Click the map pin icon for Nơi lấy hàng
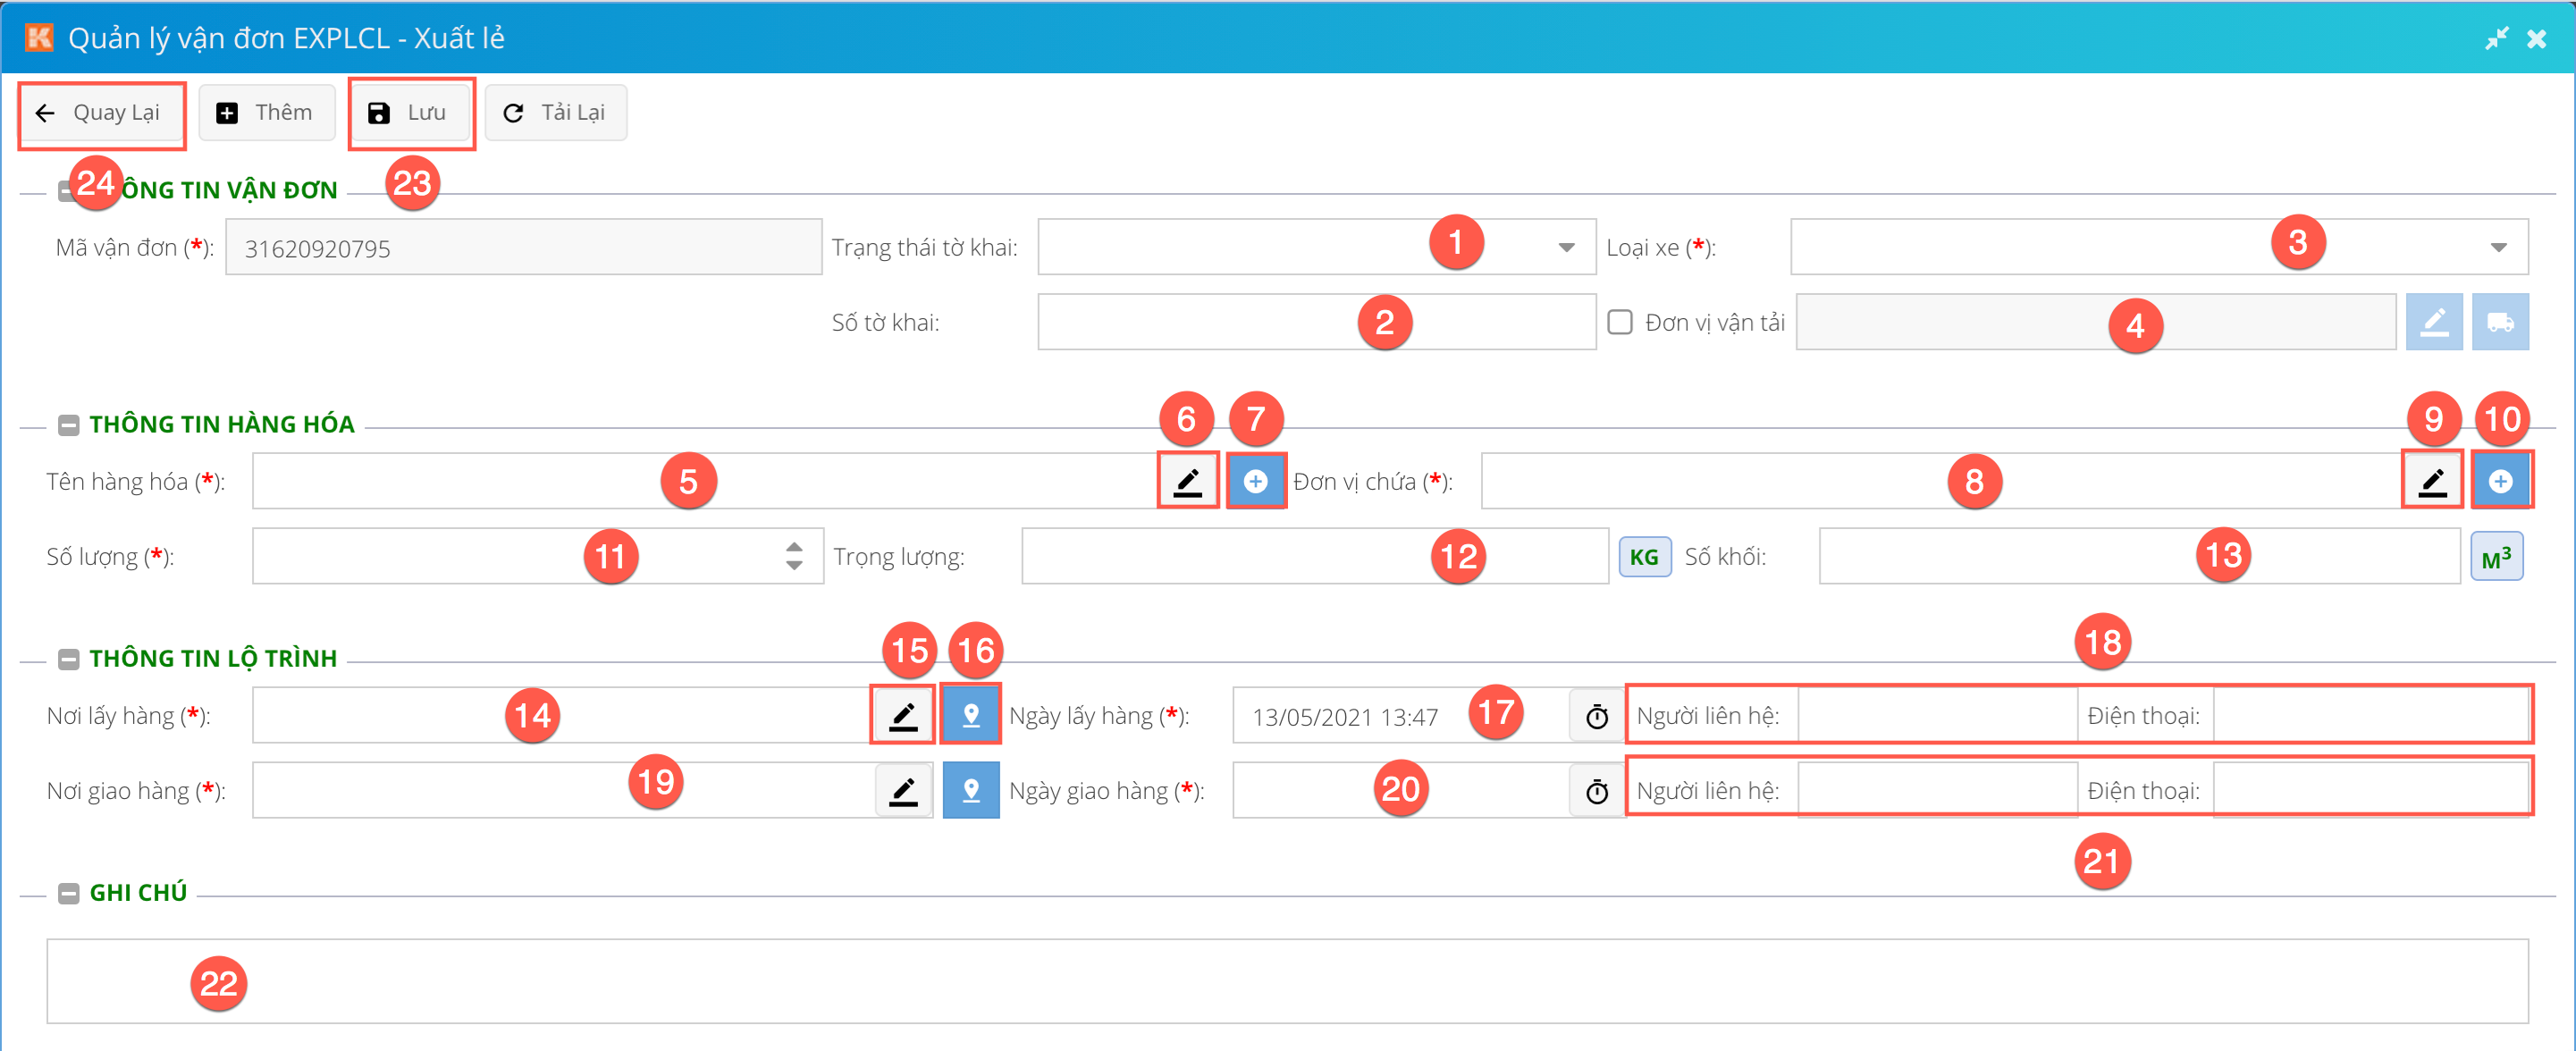The width and height of the screenshot is (2576, 1051). click(970, 715)
